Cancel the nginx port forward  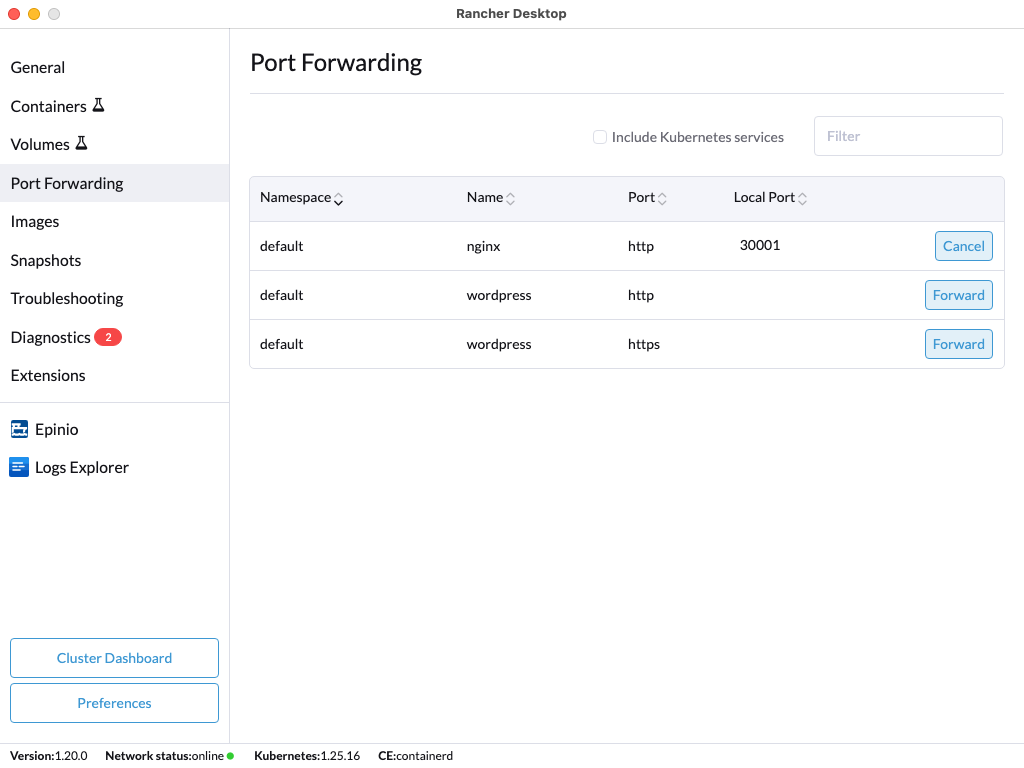(x=963, y=246)
